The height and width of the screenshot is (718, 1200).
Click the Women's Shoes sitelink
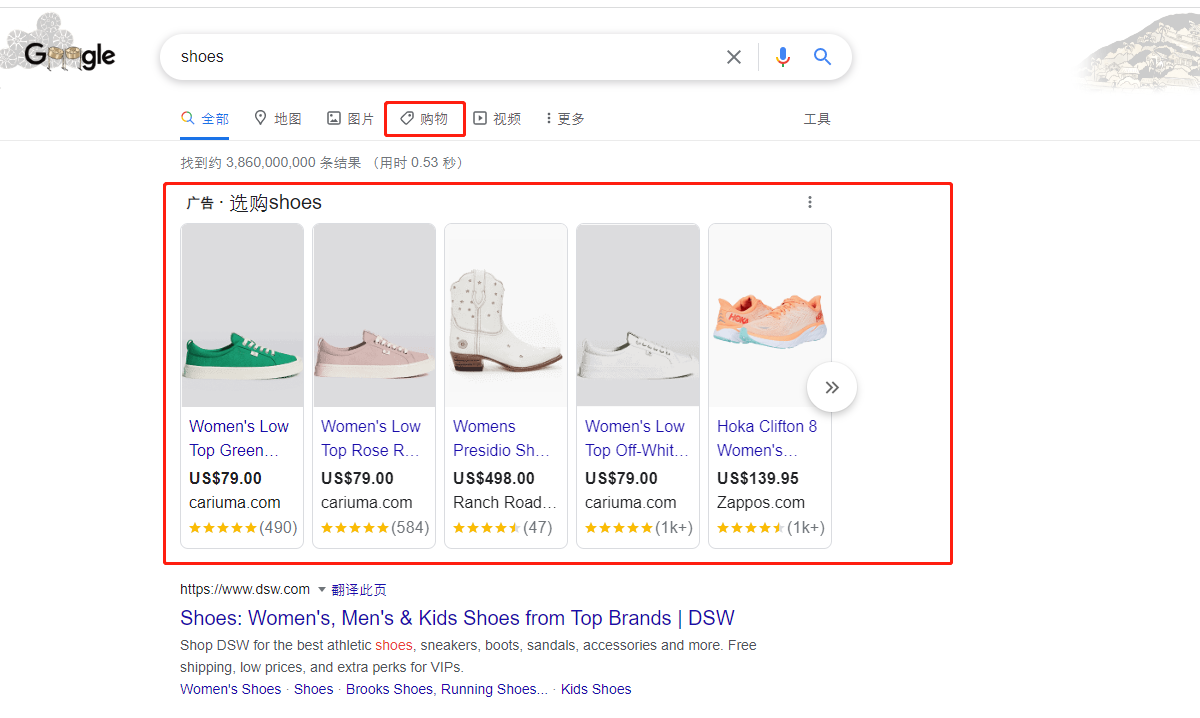pyautogui.click(x=230, y=689)
